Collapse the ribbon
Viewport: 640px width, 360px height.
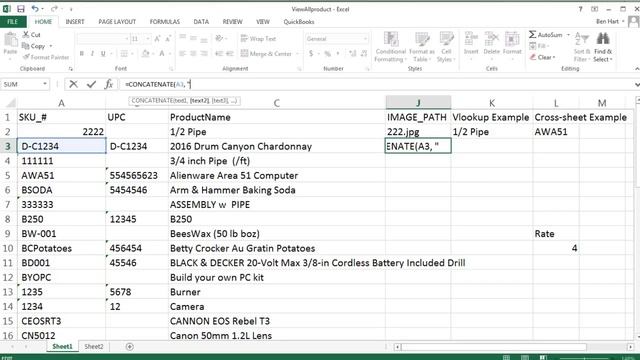pos(637,69)
